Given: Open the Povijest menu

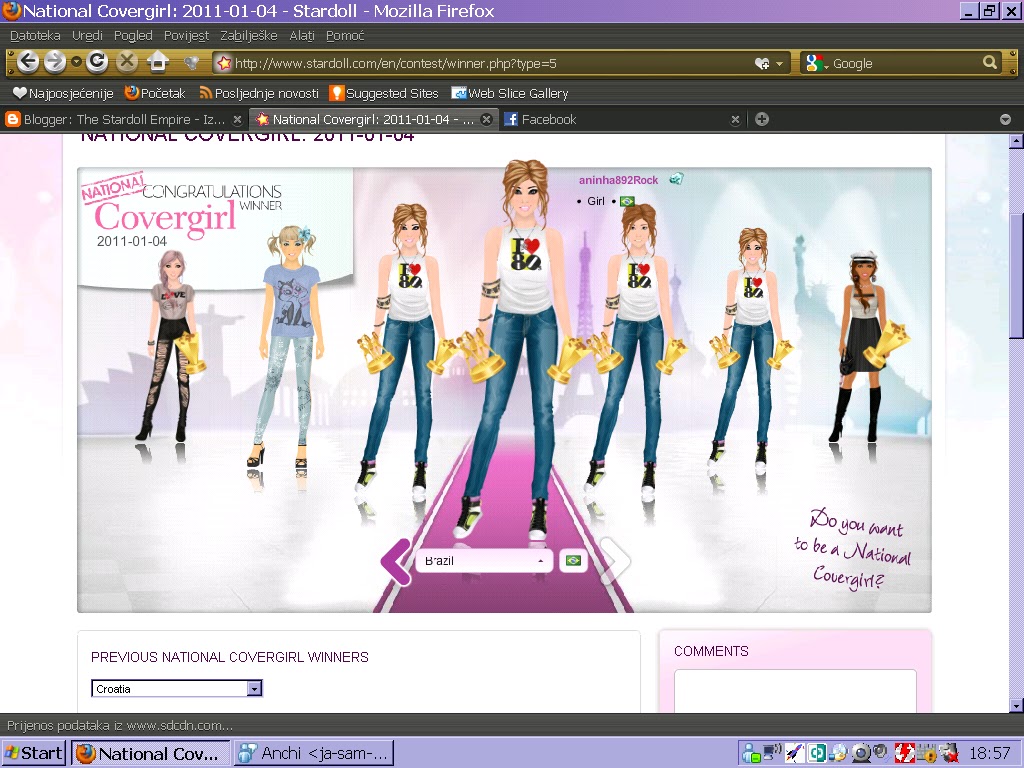Looking at the screenshot, I should pos(186,36).
